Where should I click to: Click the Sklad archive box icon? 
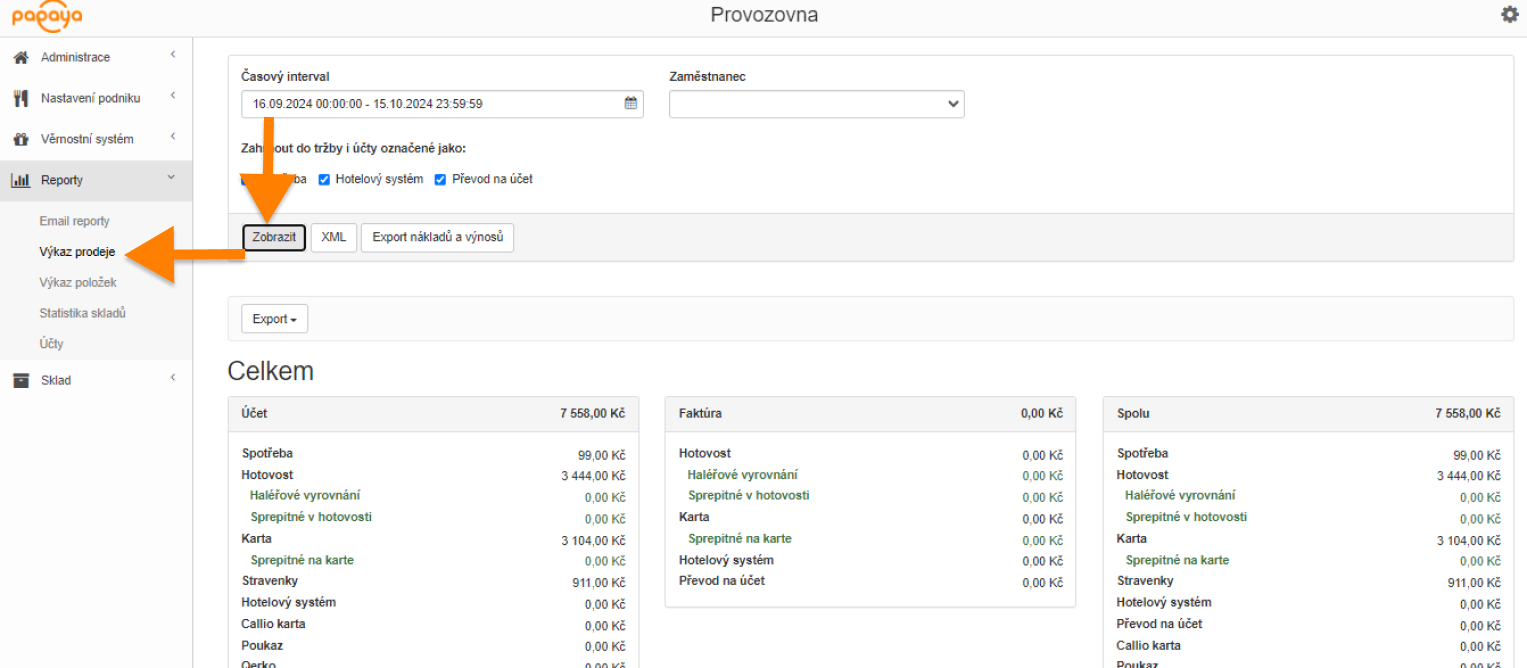(20, 380)
